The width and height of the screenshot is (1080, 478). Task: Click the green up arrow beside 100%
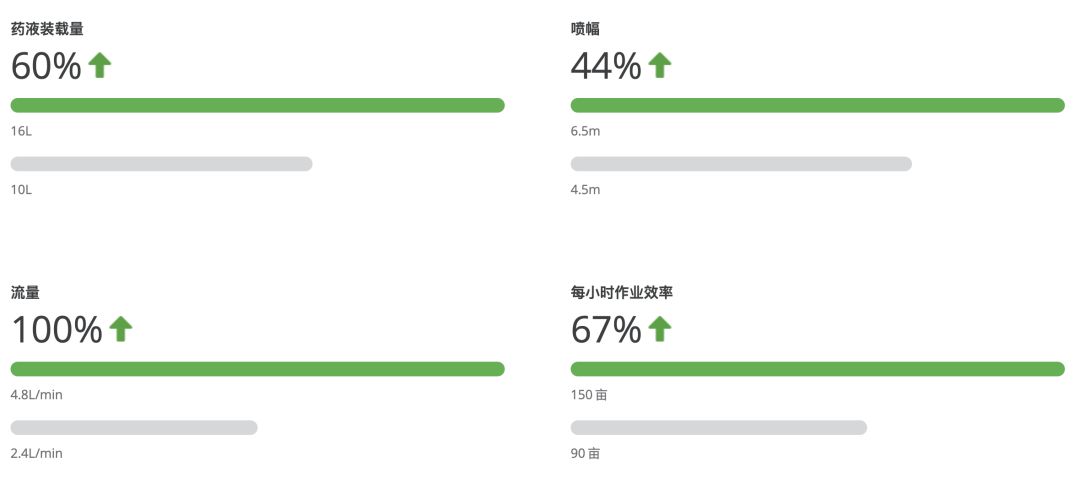point(120,329)
